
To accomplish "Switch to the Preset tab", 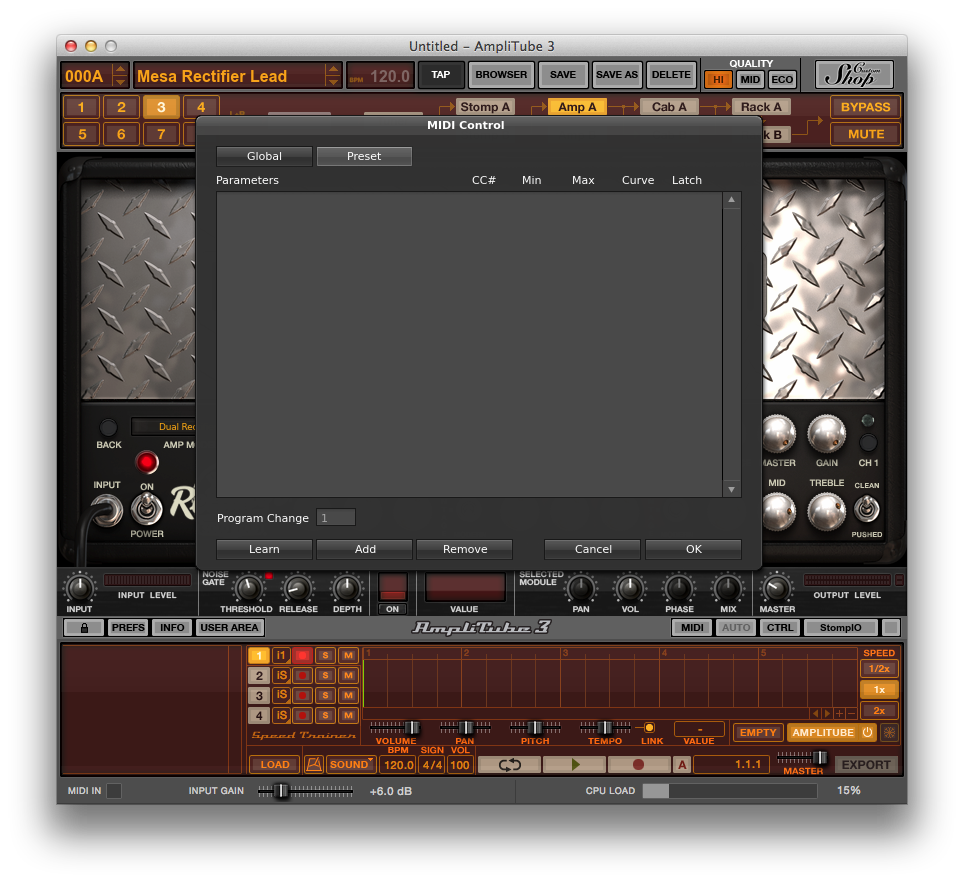I will click(x=364, y=156).
